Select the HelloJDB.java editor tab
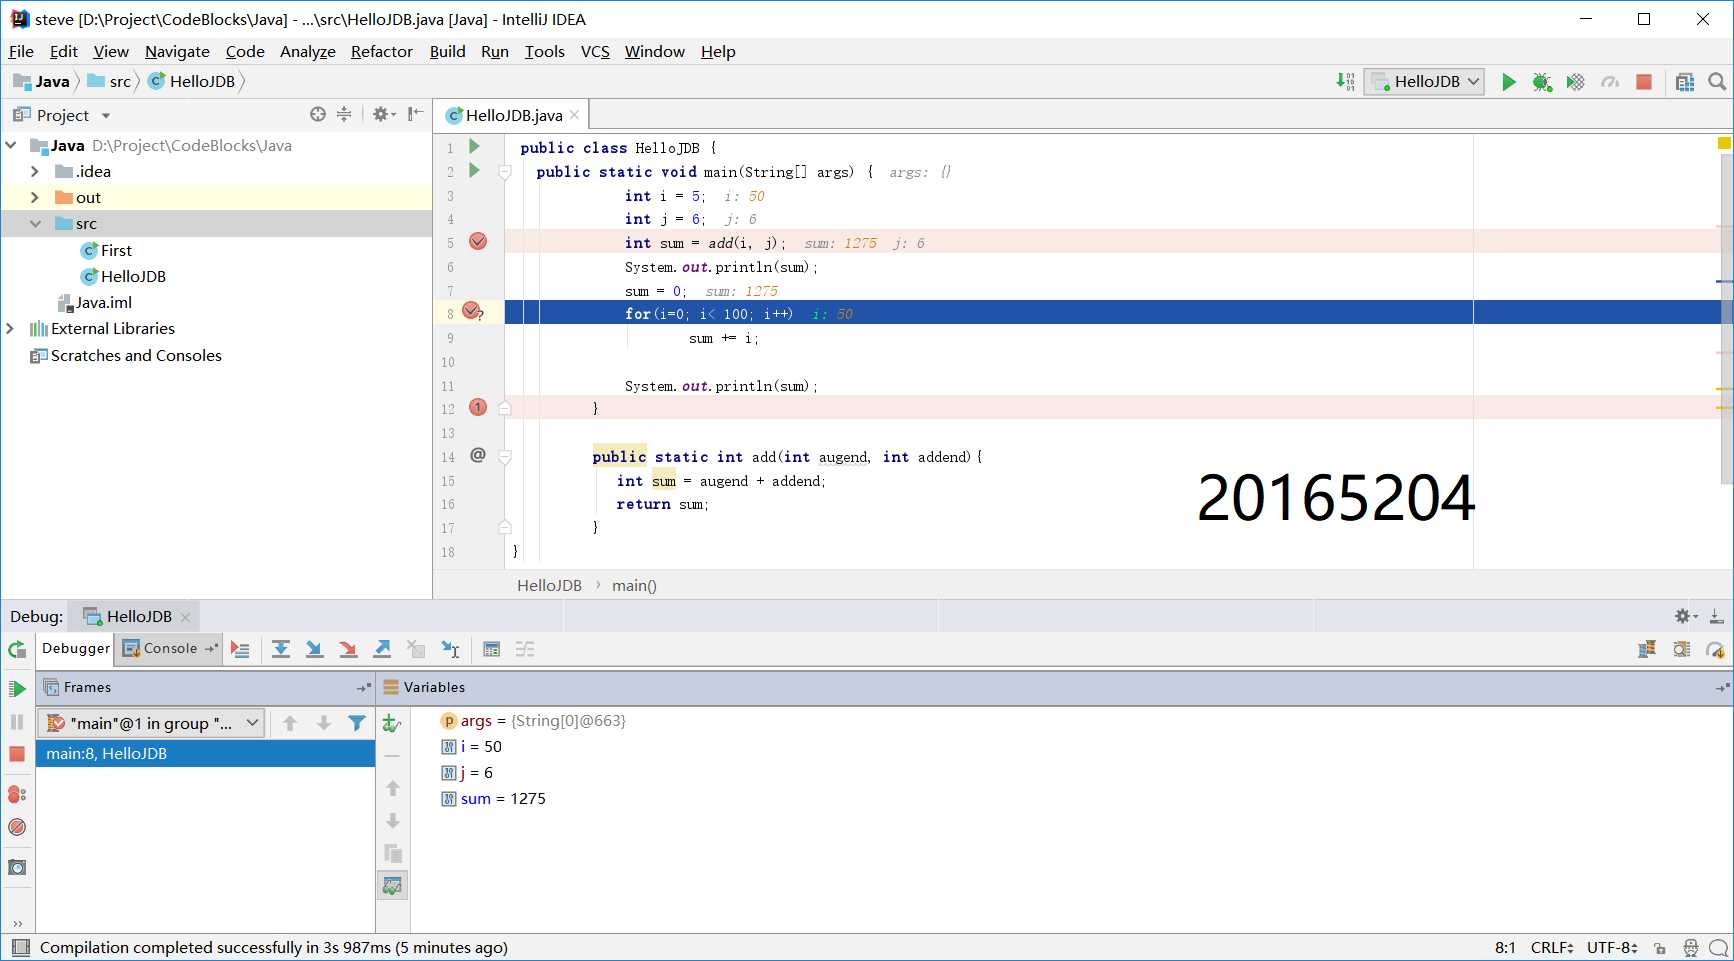This screenshot has height=961, width=1734. point(513,116)
